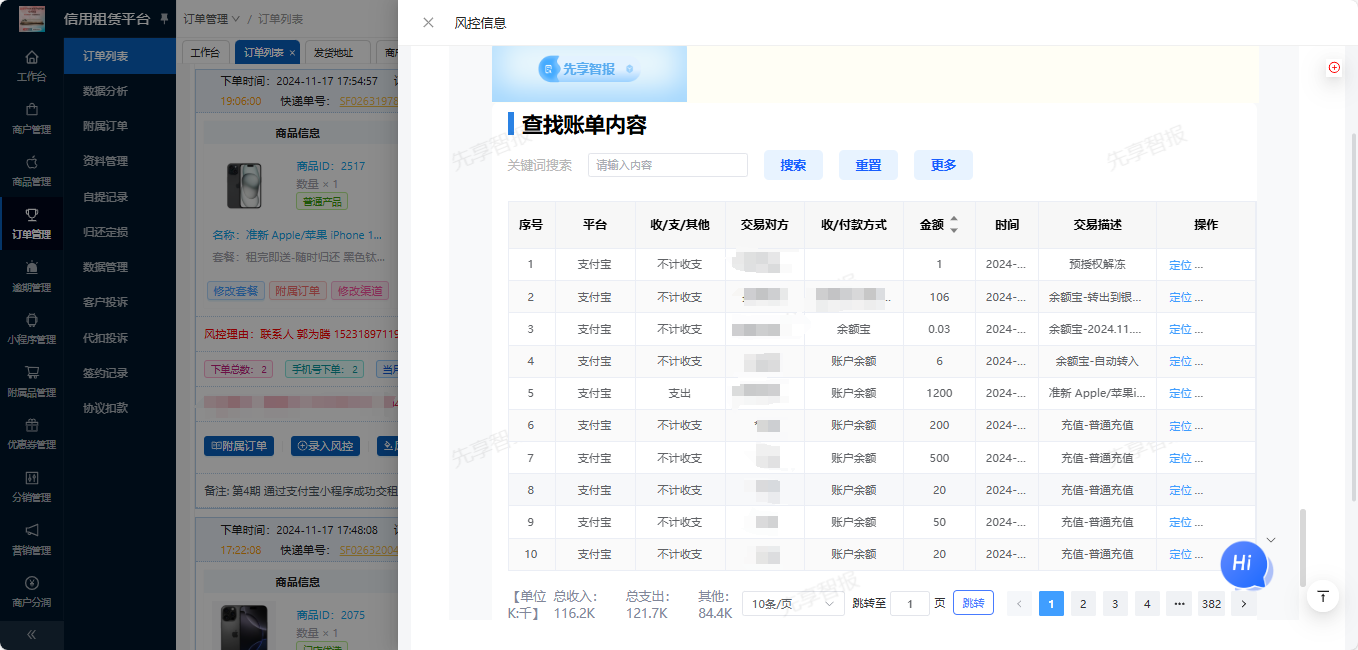Click the blue 附属订单 button
1358x650 pixels.
pos(239,446)
